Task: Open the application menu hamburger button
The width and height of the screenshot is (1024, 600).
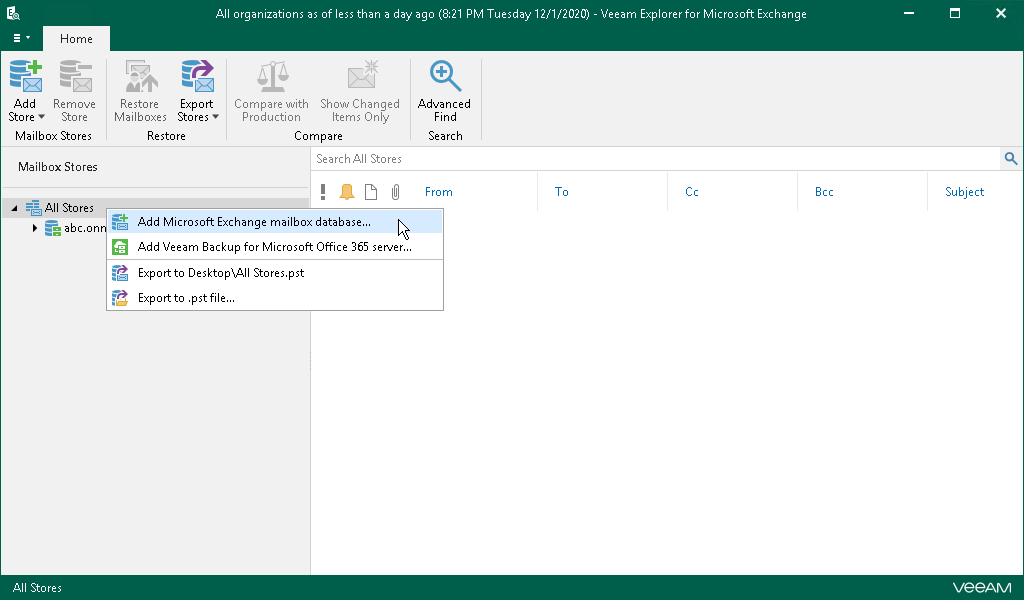Action: click(21, 38)
